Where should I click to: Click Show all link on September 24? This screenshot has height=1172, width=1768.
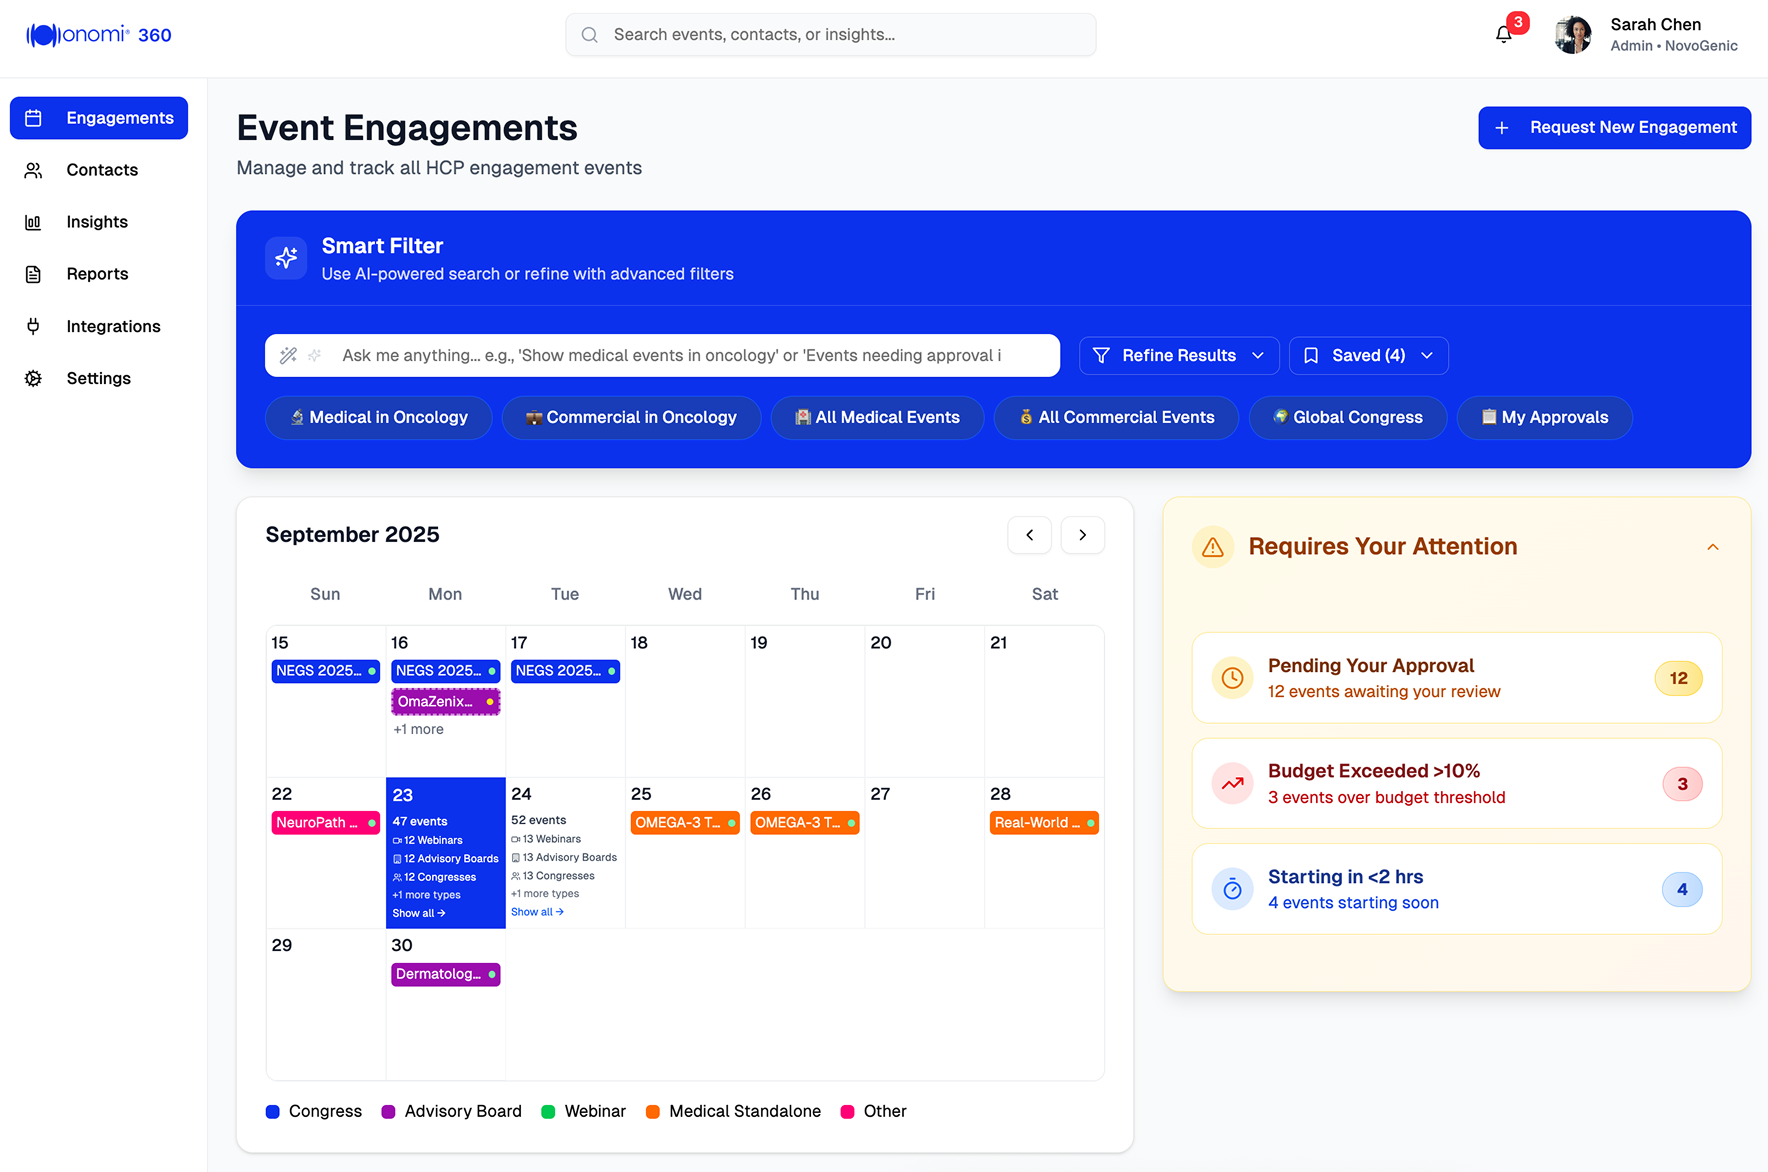click(x=537, y=912)
